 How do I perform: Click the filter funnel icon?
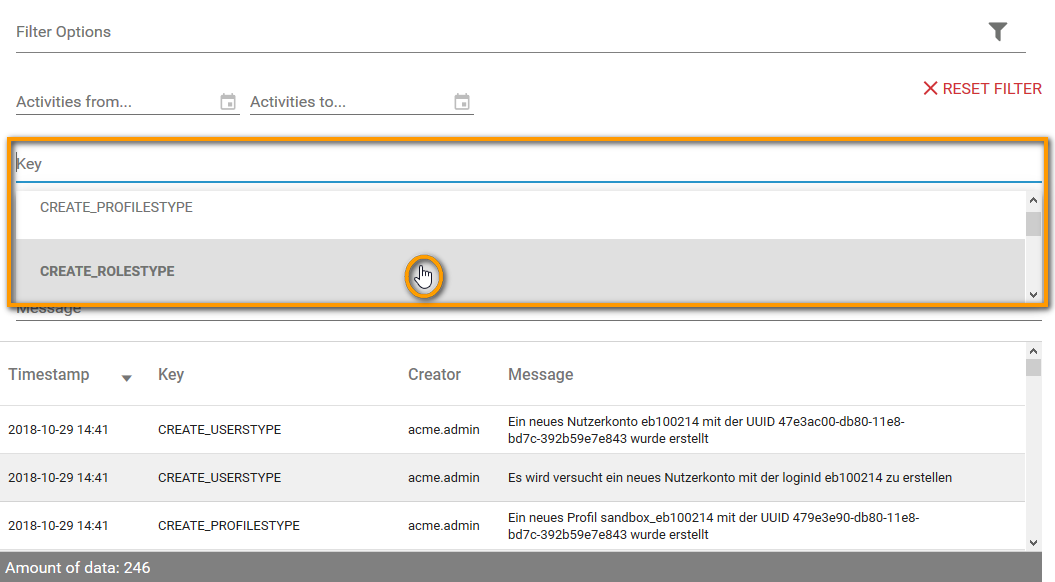coord(998,31)
